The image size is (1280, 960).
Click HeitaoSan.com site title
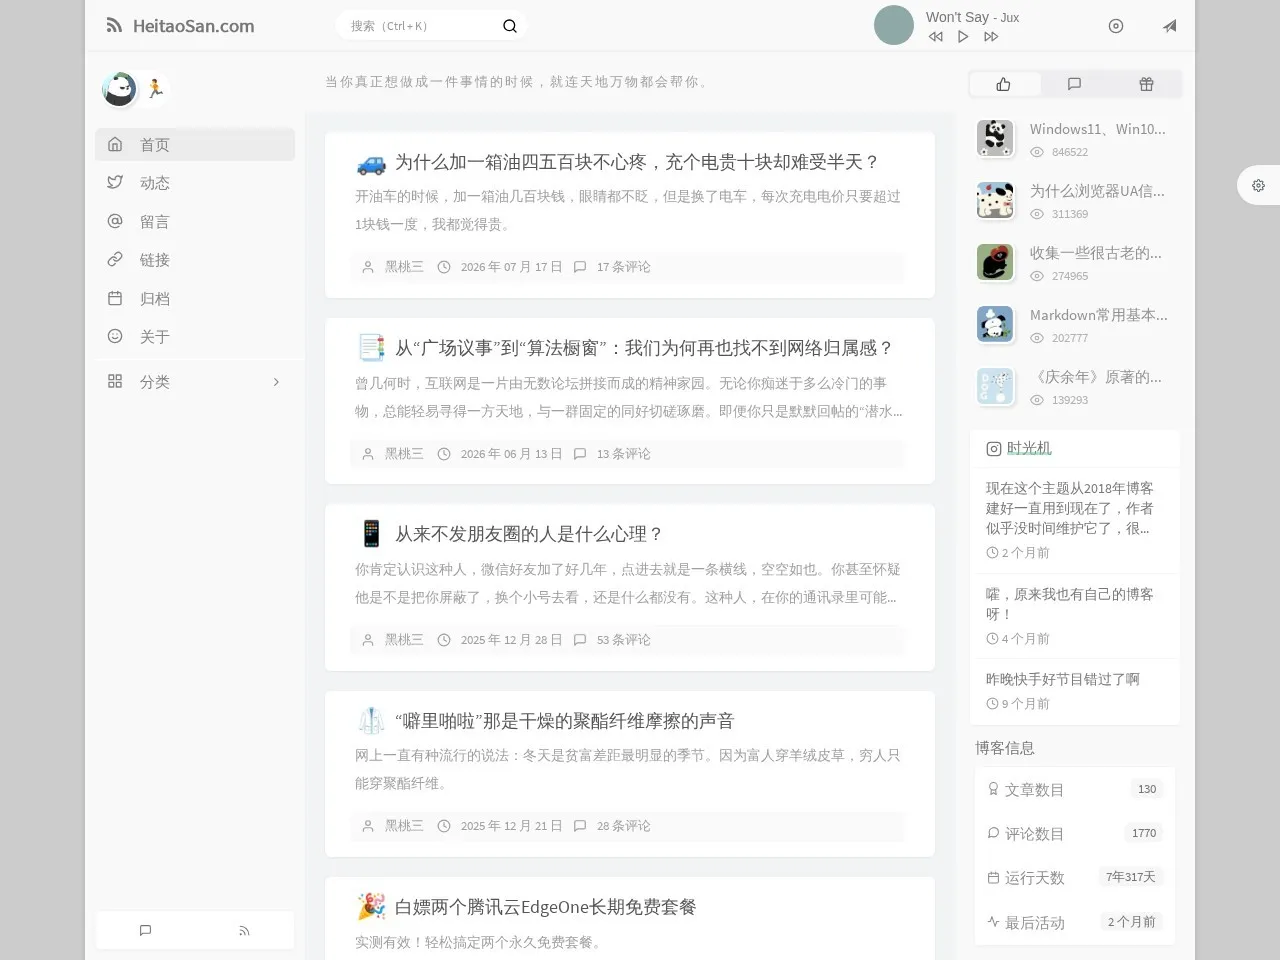click(194, 26)
